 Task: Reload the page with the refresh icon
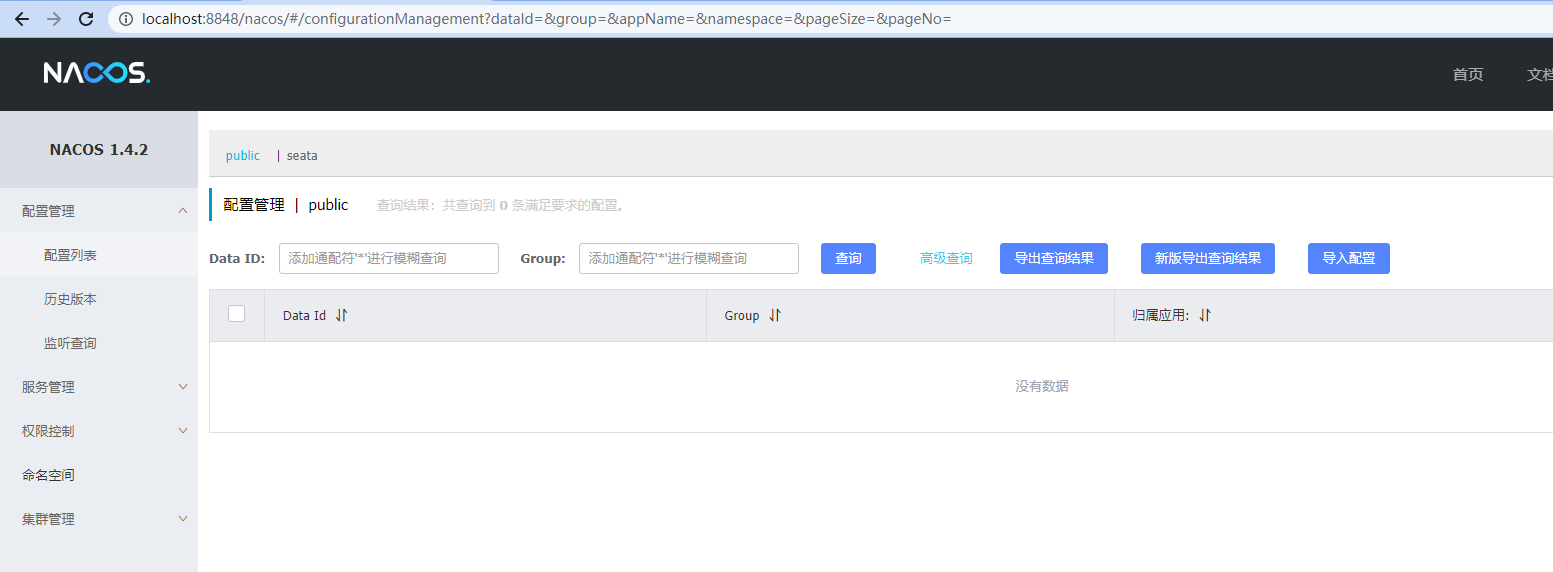[x=86, y=19]
